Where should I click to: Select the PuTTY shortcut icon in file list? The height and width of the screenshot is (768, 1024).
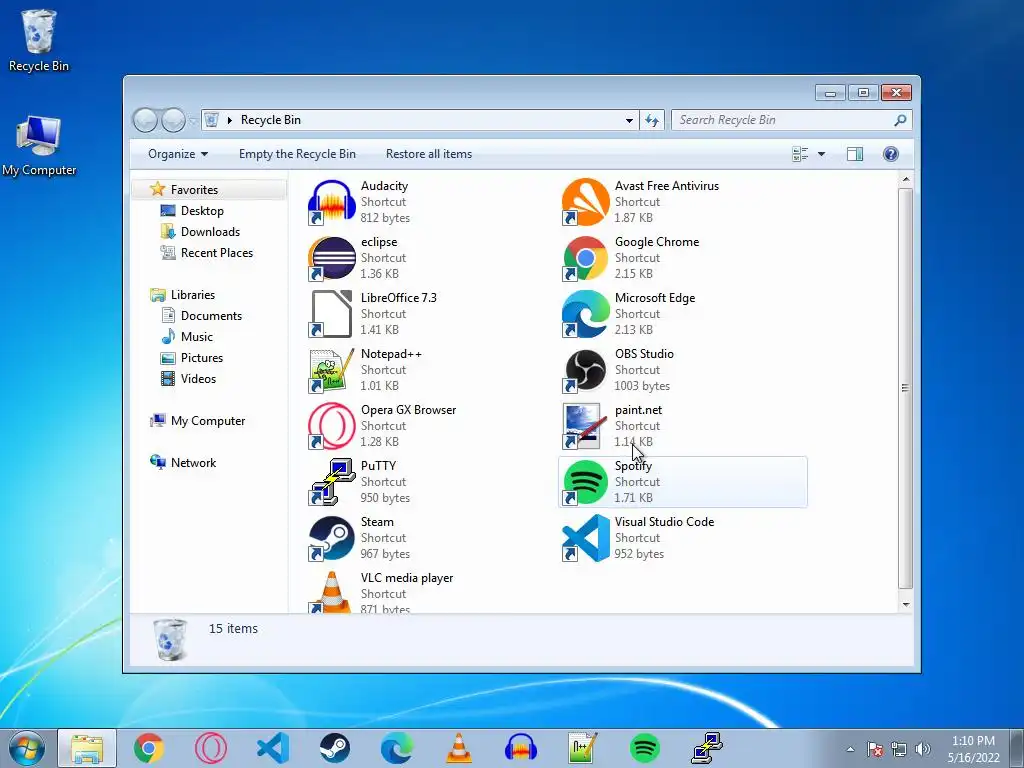332,483
